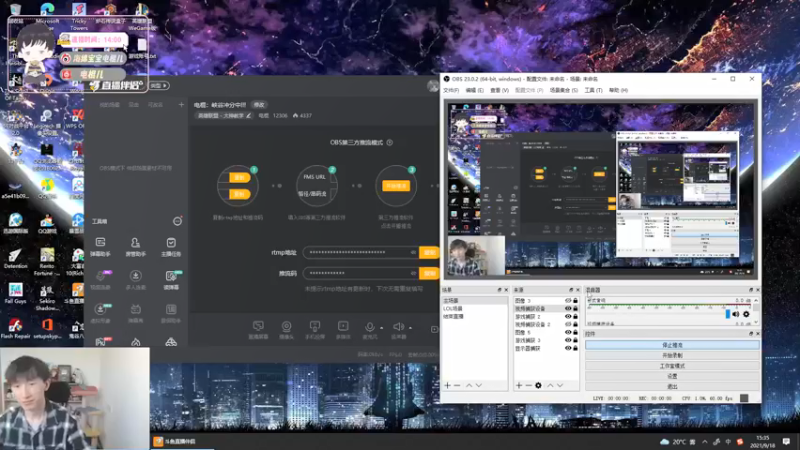Open the 场景集合(S) menu in OBS
Image resolution: width=800 pixels, height=450 pixels.
[563, 90]
